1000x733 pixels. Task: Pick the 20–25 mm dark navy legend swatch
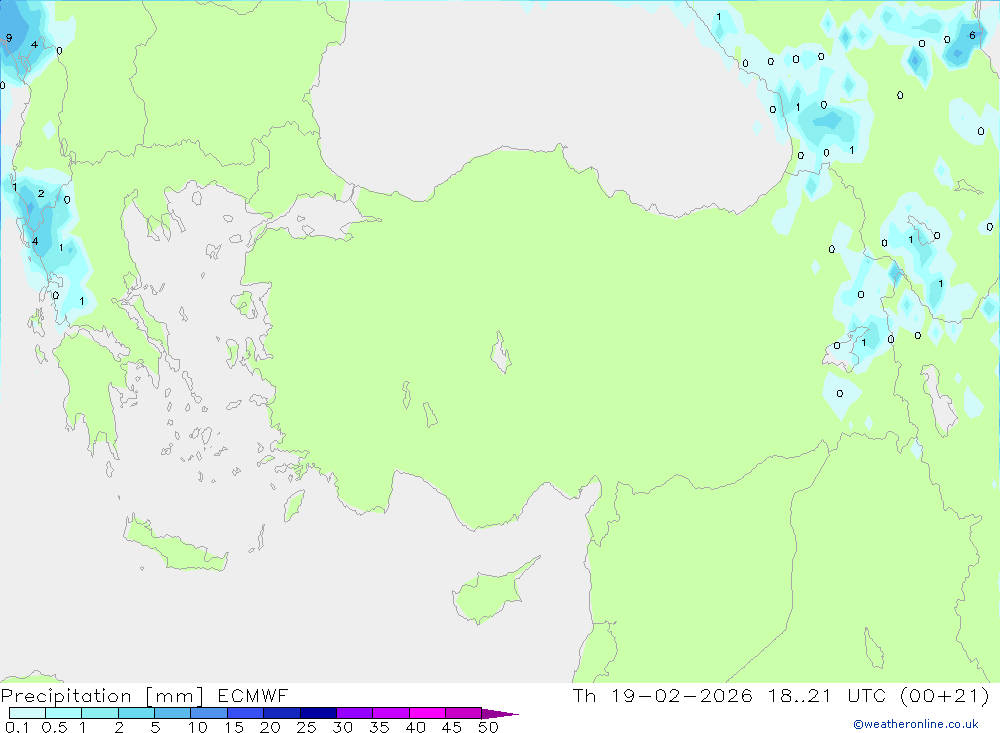click(281, 713)
